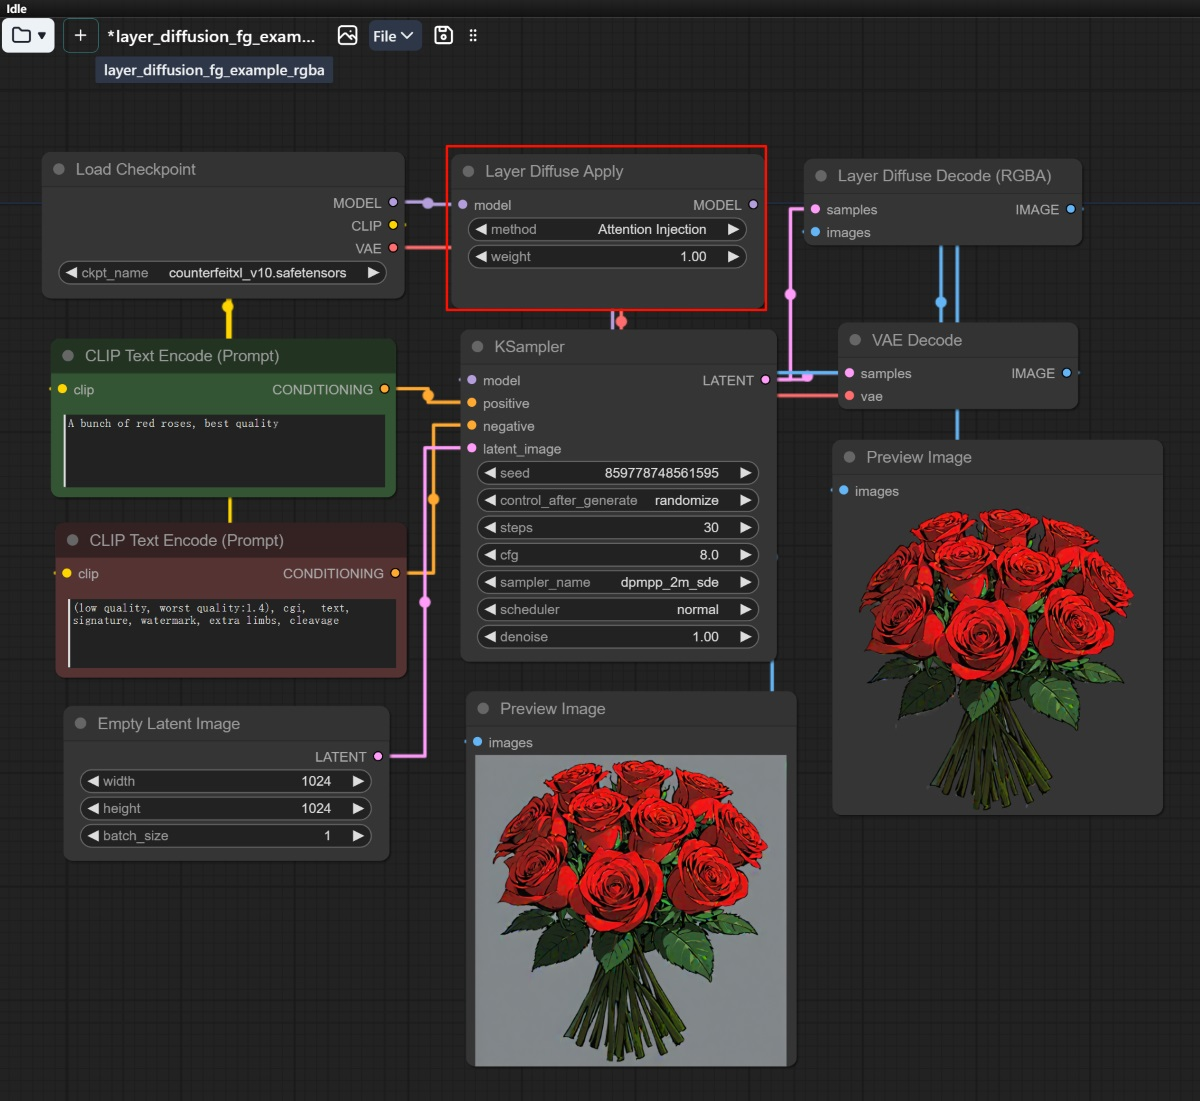The height and width of the screenshot is (1101, 1200).
Task: Increase steps value using right arrow
Action: [x=745, y=527]
